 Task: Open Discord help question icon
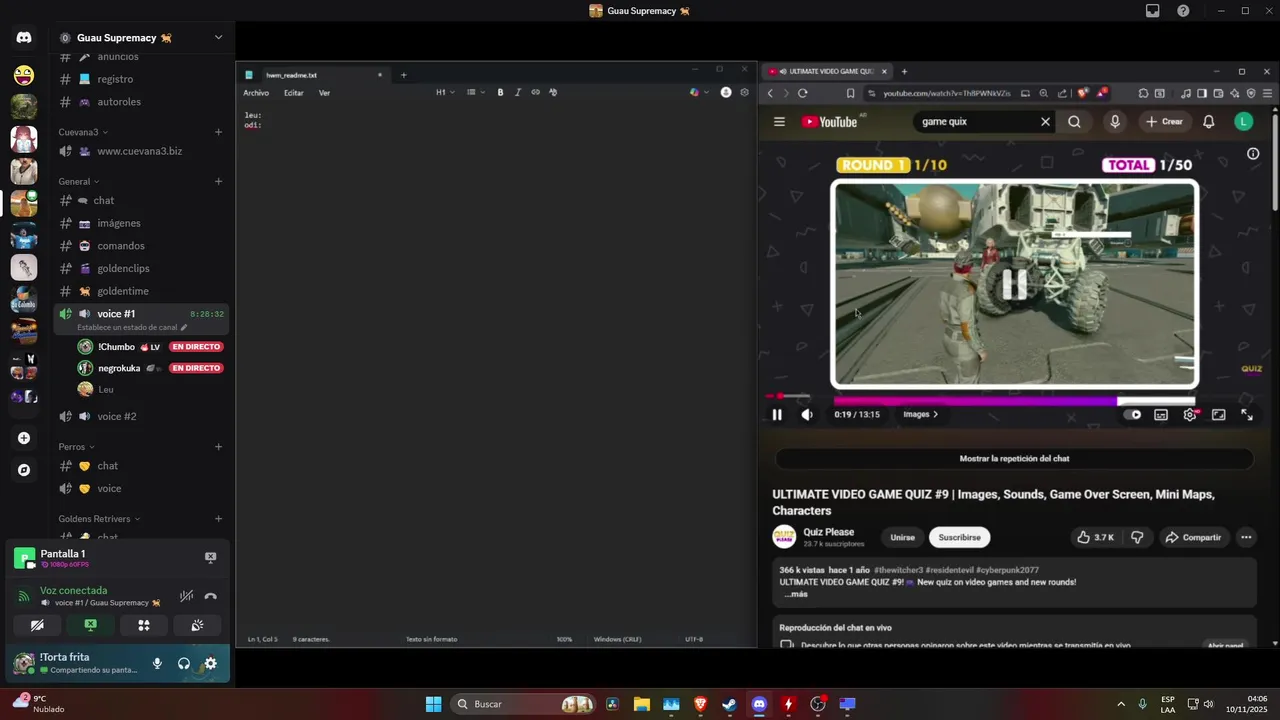click(x=1183, y=11)
